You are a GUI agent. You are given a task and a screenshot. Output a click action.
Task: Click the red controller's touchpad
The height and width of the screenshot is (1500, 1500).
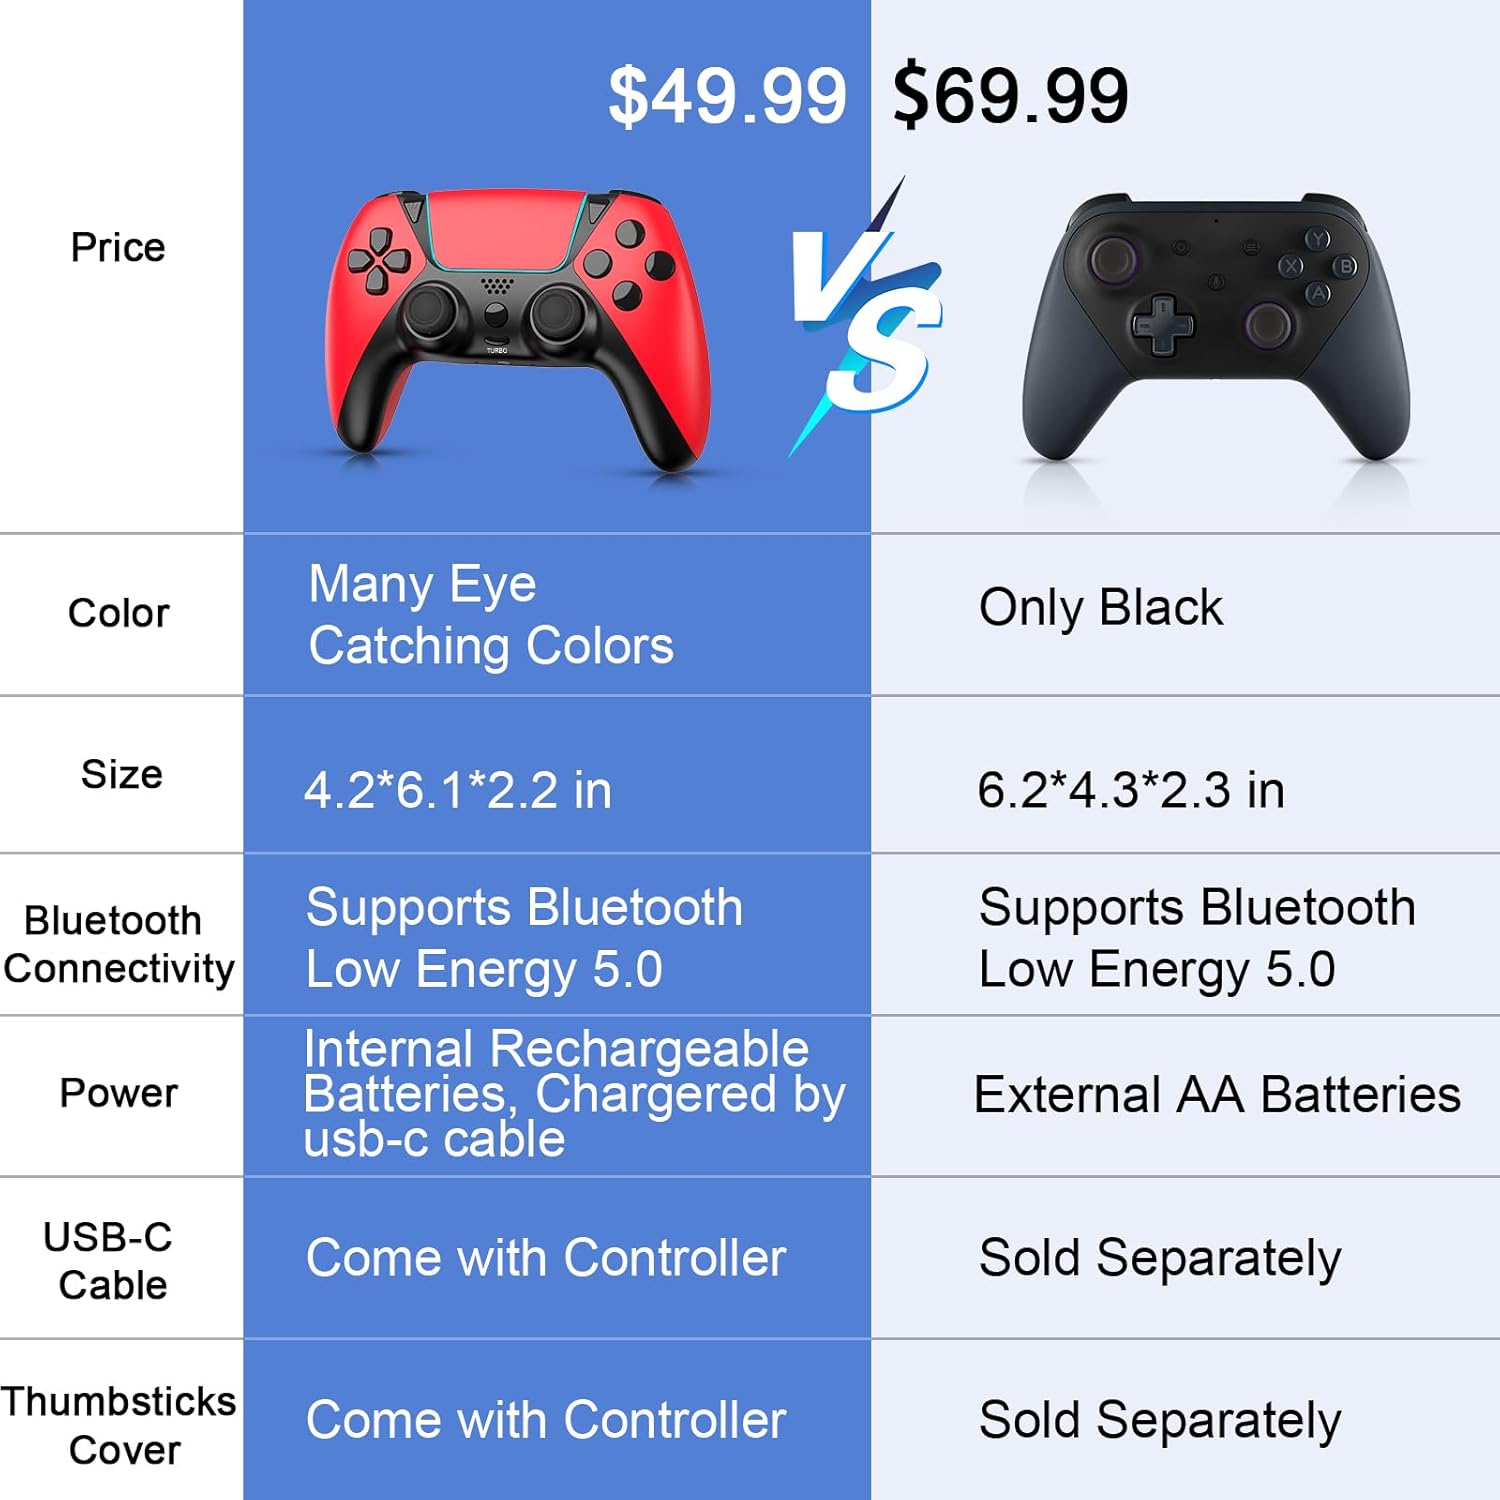tap(500, 230)
